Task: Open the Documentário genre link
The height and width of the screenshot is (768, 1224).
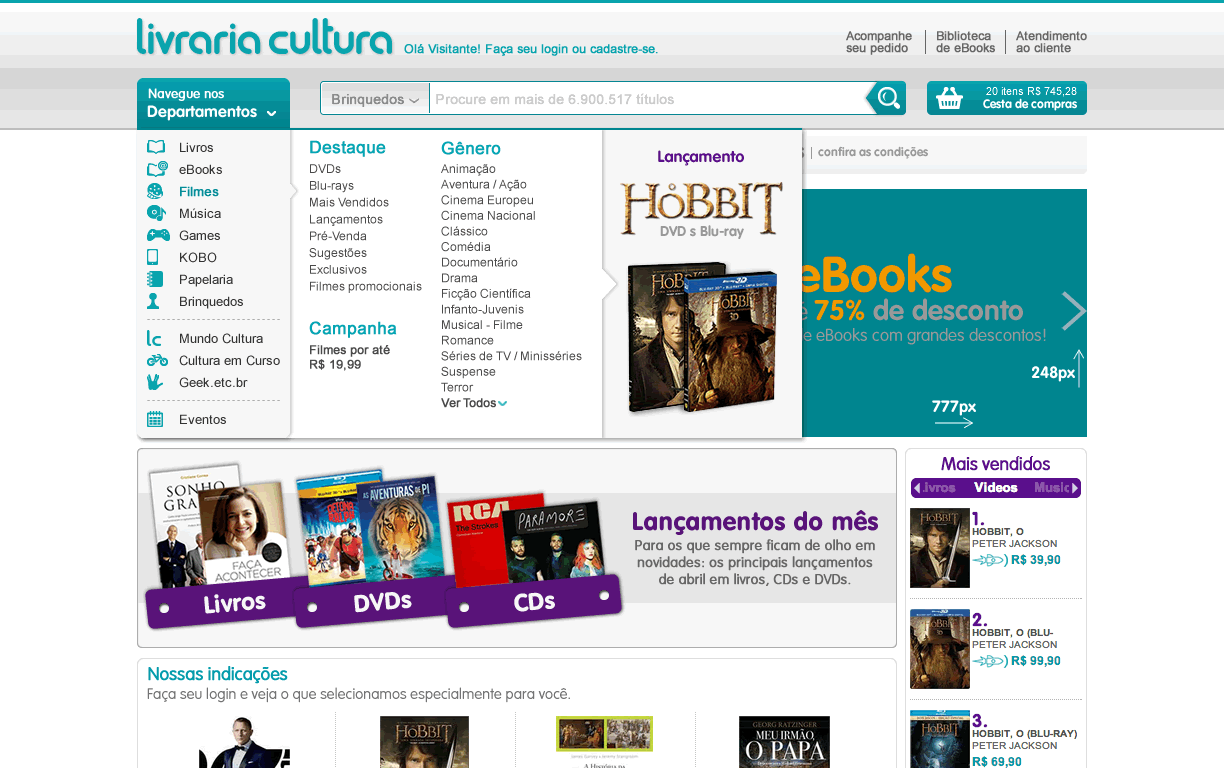Action: point(479,263)
